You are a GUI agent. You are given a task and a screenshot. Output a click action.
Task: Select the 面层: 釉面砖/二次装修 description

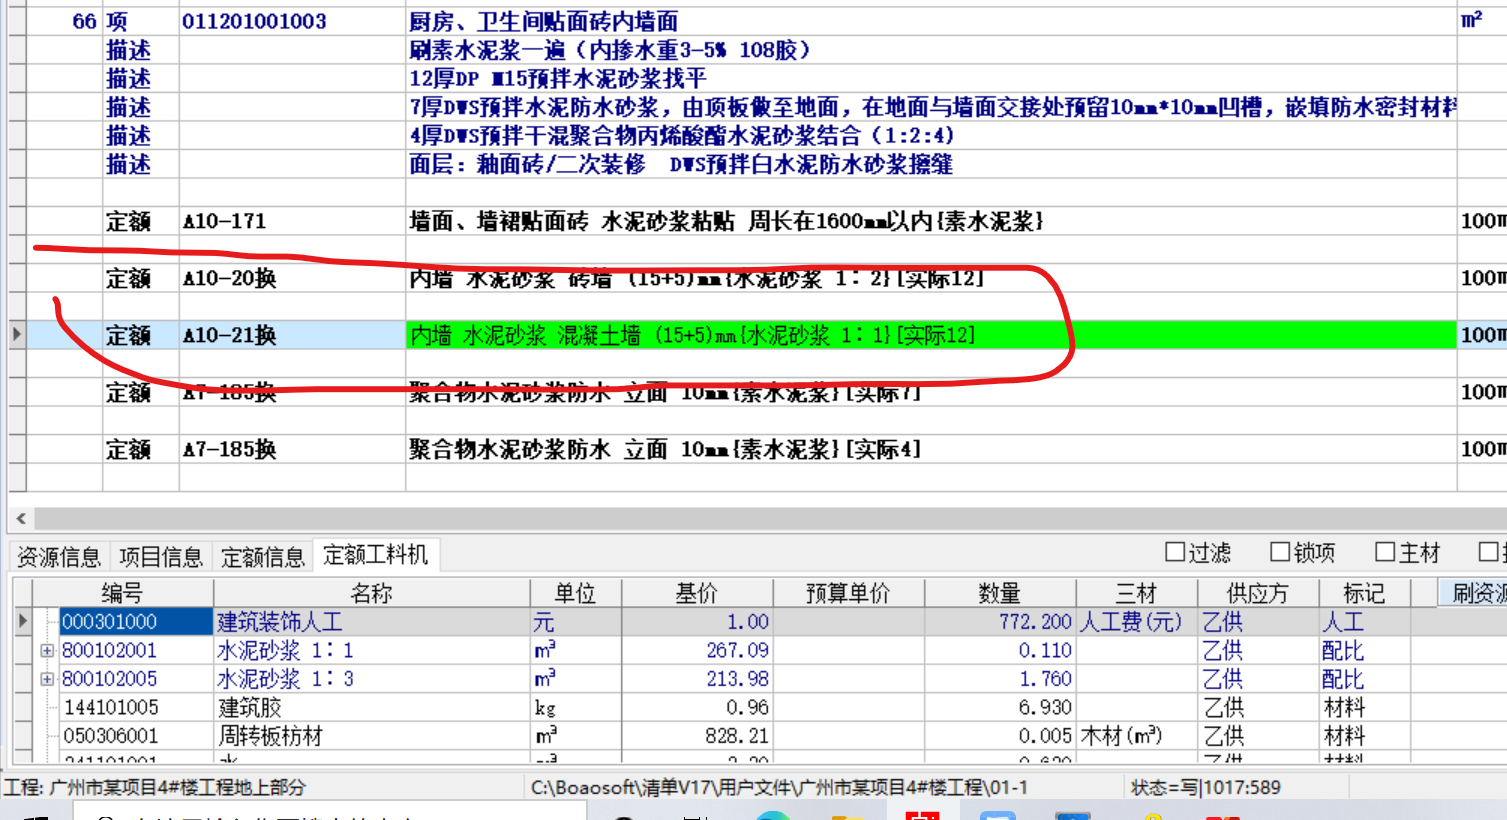point(680,164)
